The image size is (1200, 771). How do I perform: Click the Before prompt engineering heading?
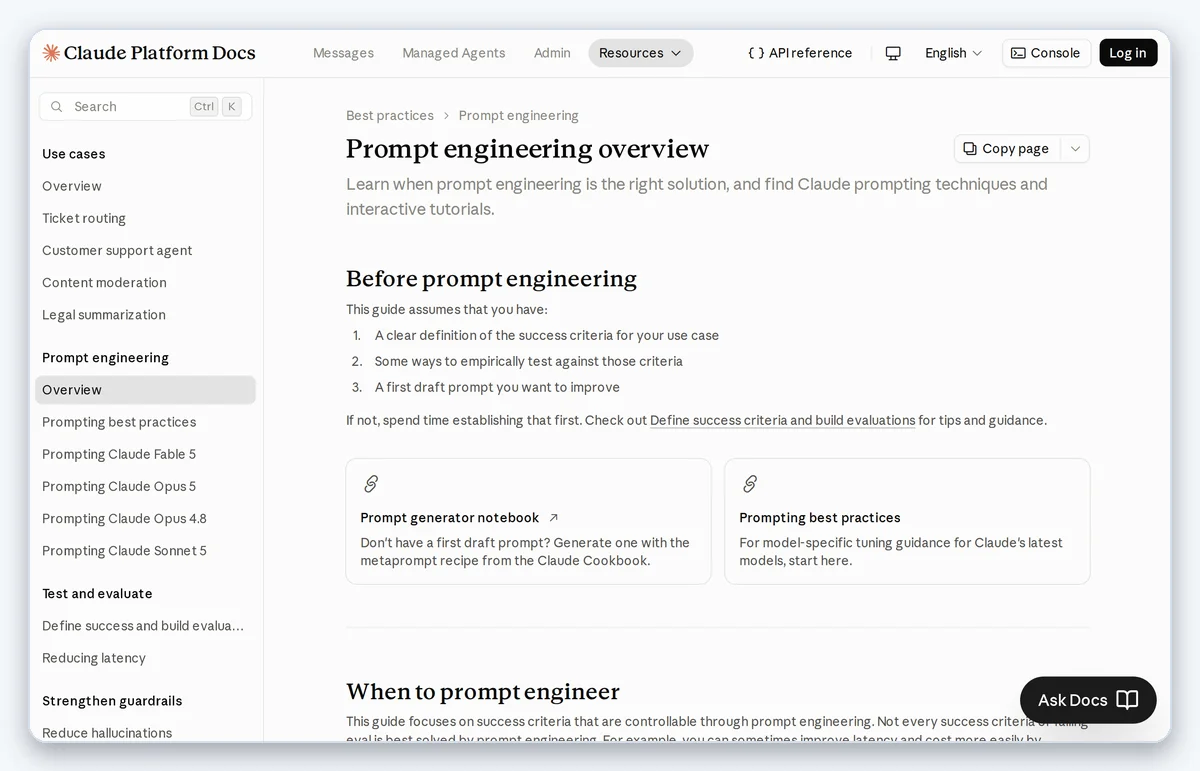tap(491, 279)
